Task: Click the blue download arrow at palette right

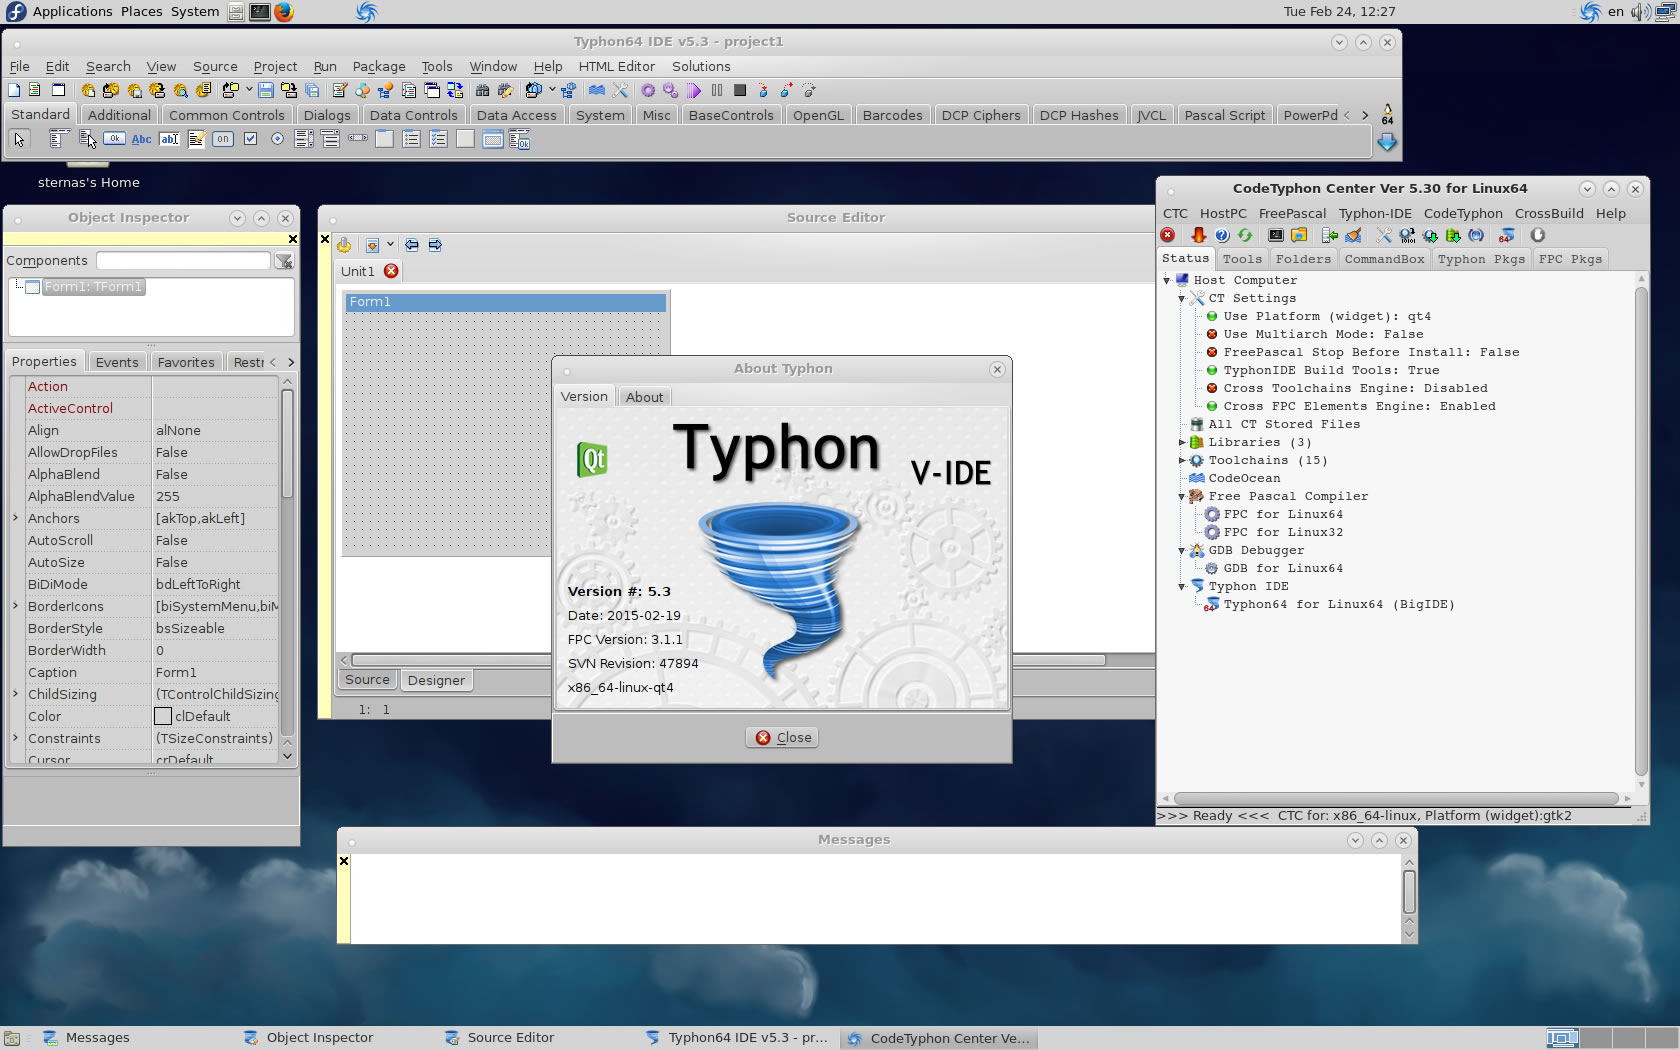Action: click(x=1387, y=142)
